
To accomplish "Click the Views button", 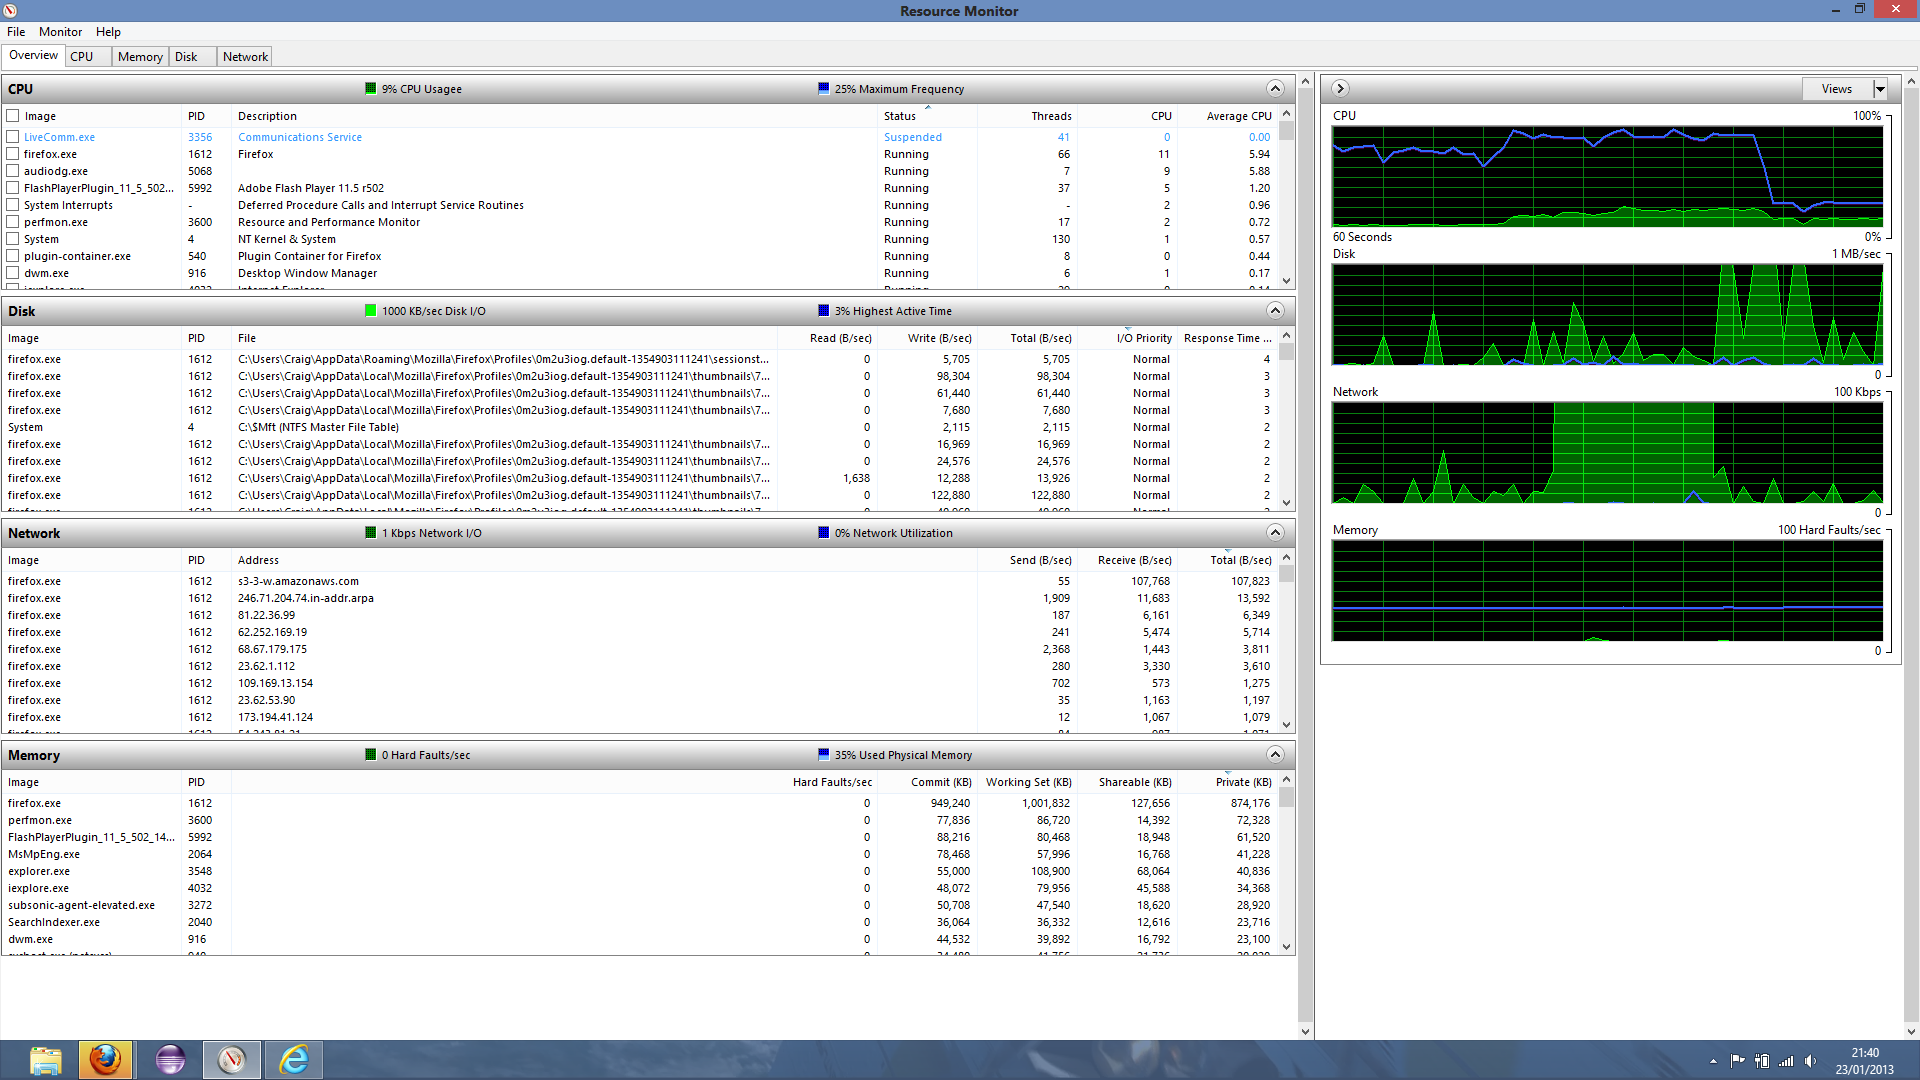I will tap(1837, 88).
